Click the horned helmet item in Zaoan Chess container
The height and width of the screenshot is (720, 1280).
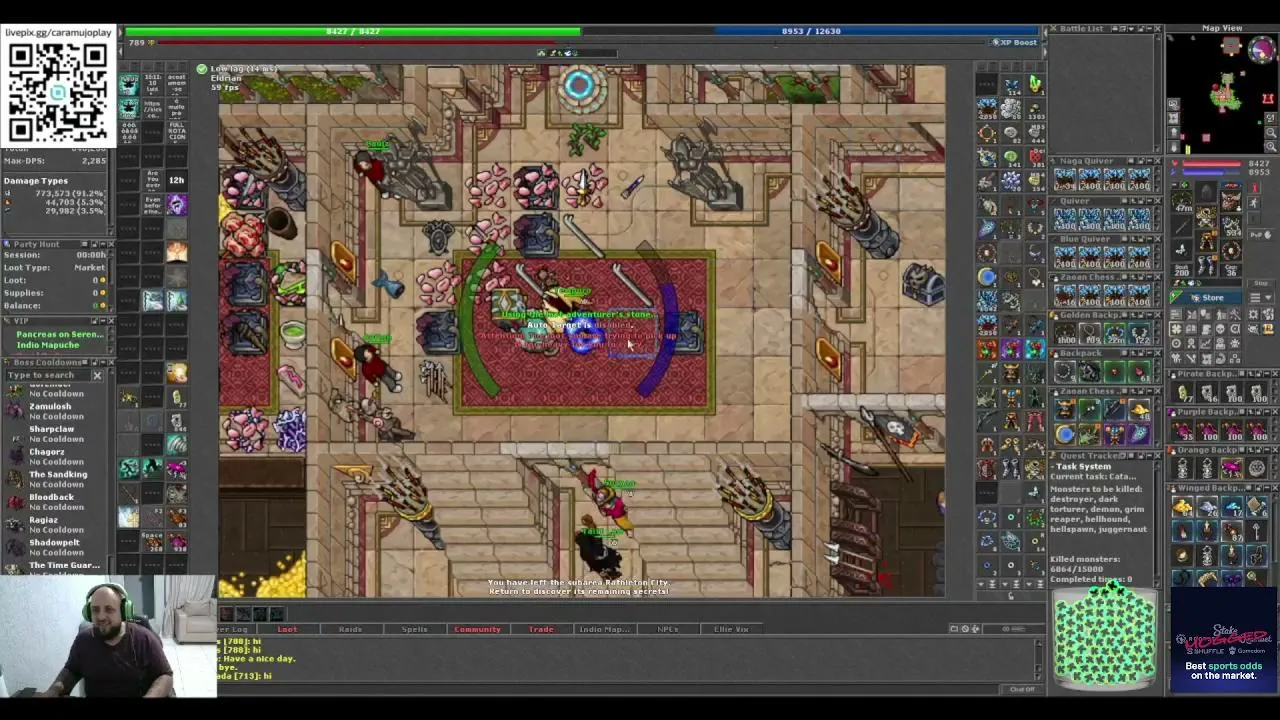(x=1064, y=410)
